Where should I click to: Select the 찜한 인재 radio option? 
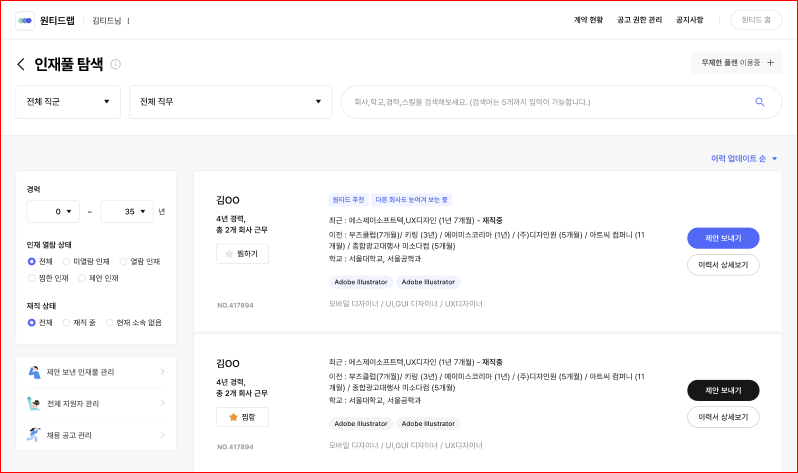point(32,277)
